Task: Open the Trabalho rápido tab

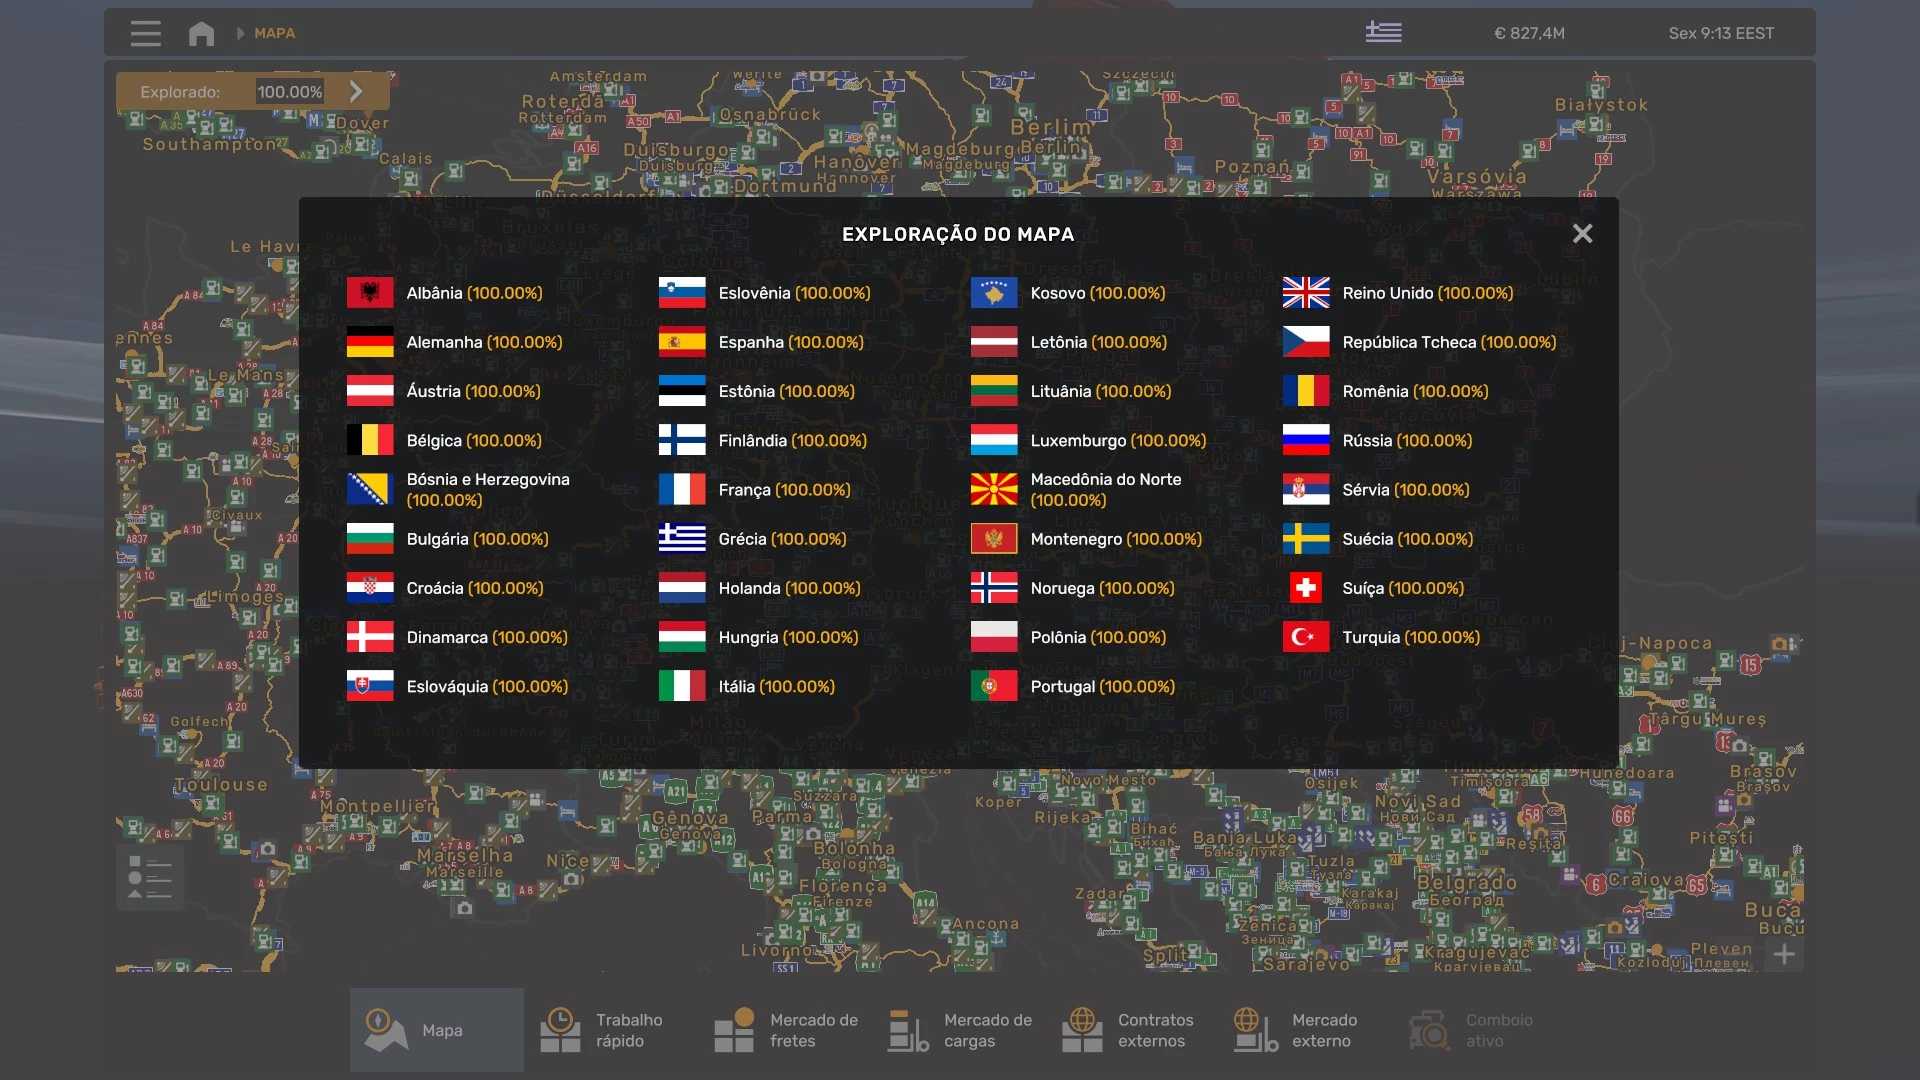Action: pyautogui.click(x=610, y=1030)
